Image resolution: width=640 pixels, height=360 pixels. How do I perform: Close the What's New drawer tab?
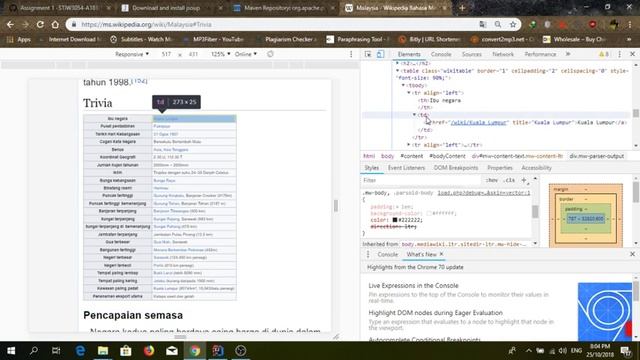[441, 254]
